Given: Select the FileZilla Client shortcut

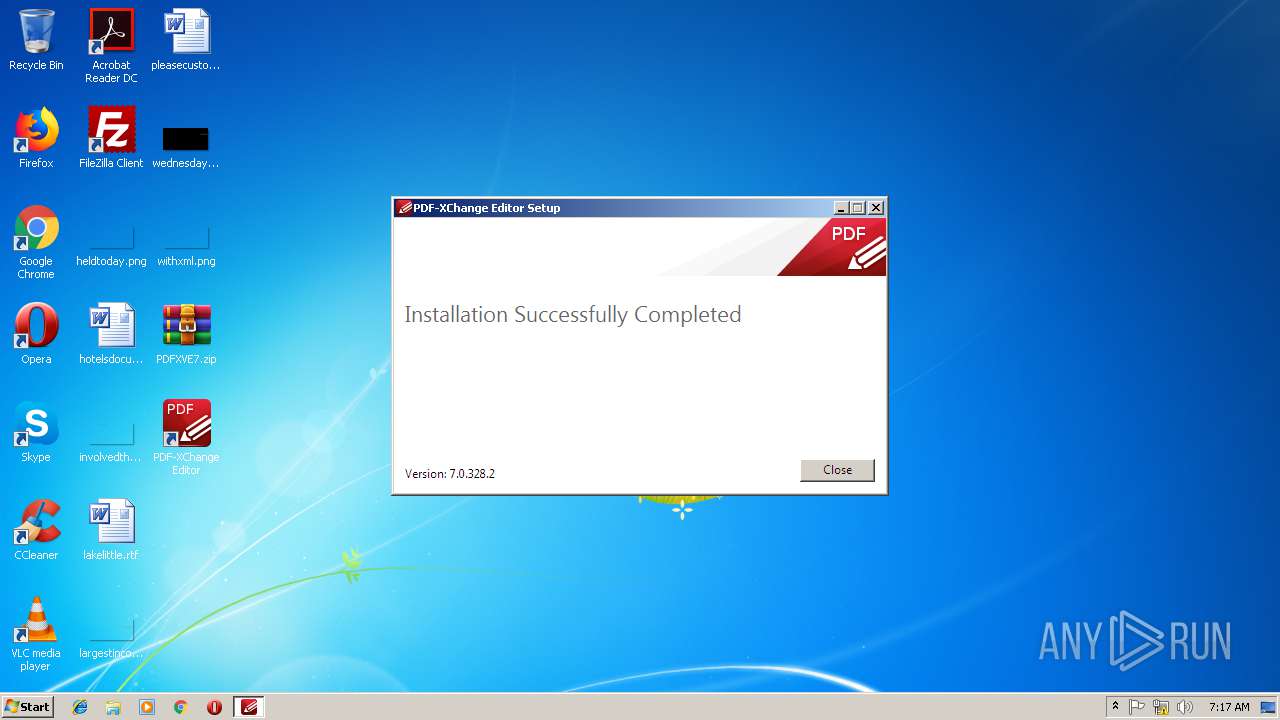Looking at the screenshot, I should tap(111, 138).
